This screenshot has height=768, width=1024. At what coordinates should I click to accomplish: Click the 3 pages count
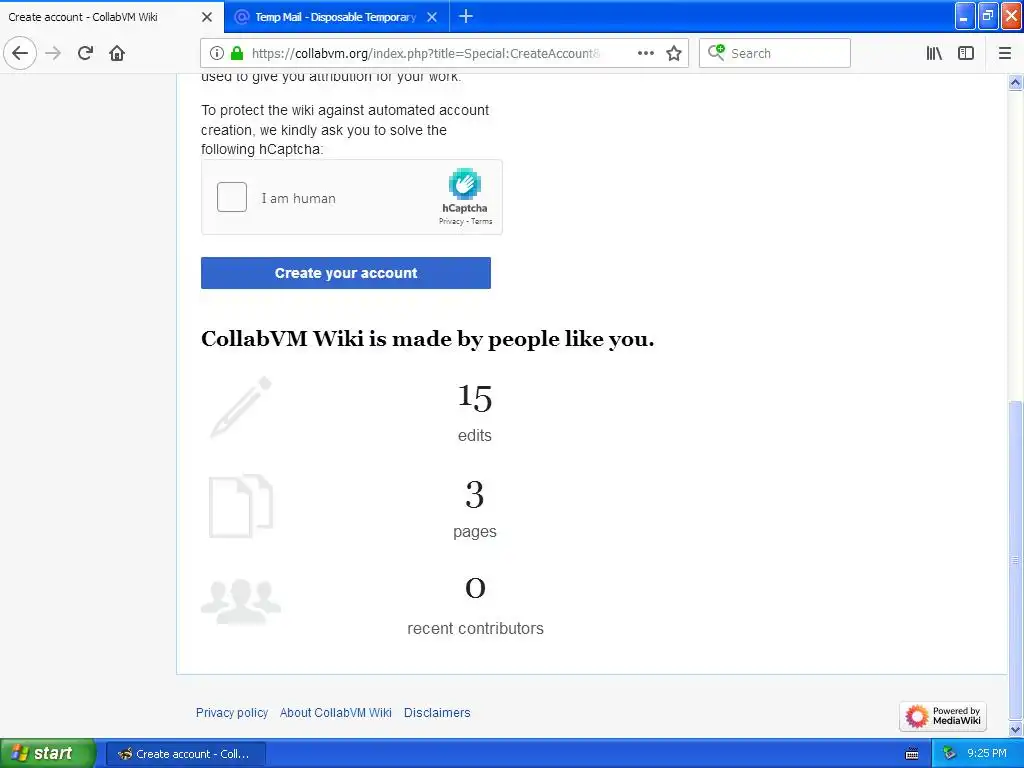click(x=475, y=495)
